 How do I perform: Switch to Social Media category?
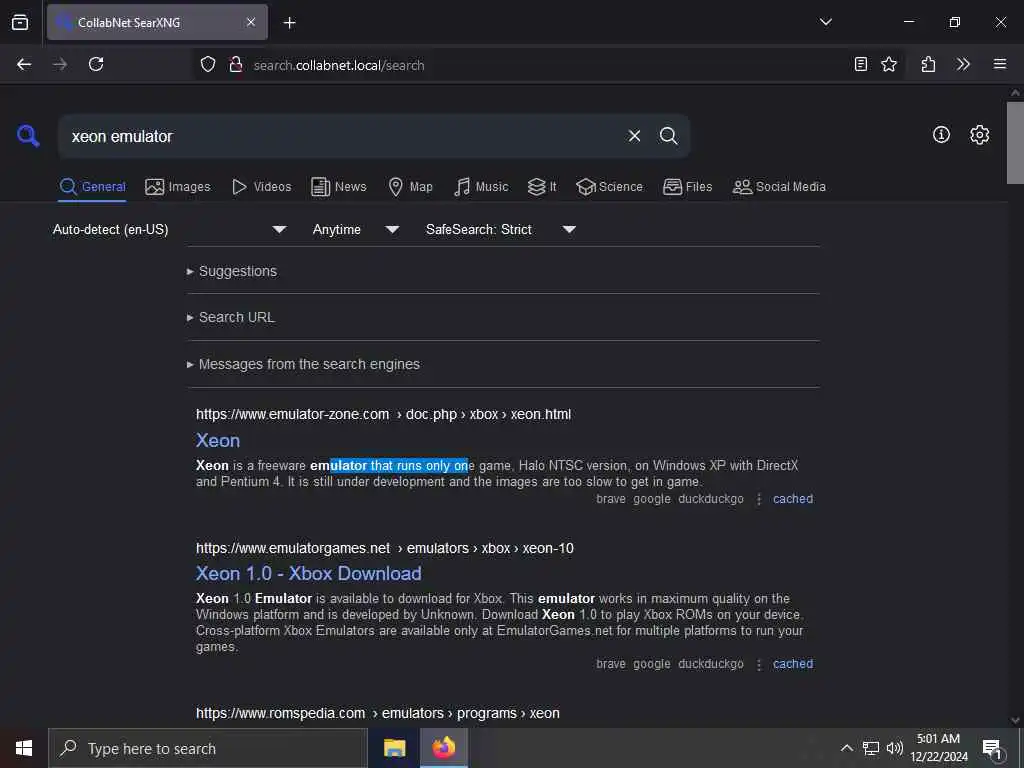[779, 187]
